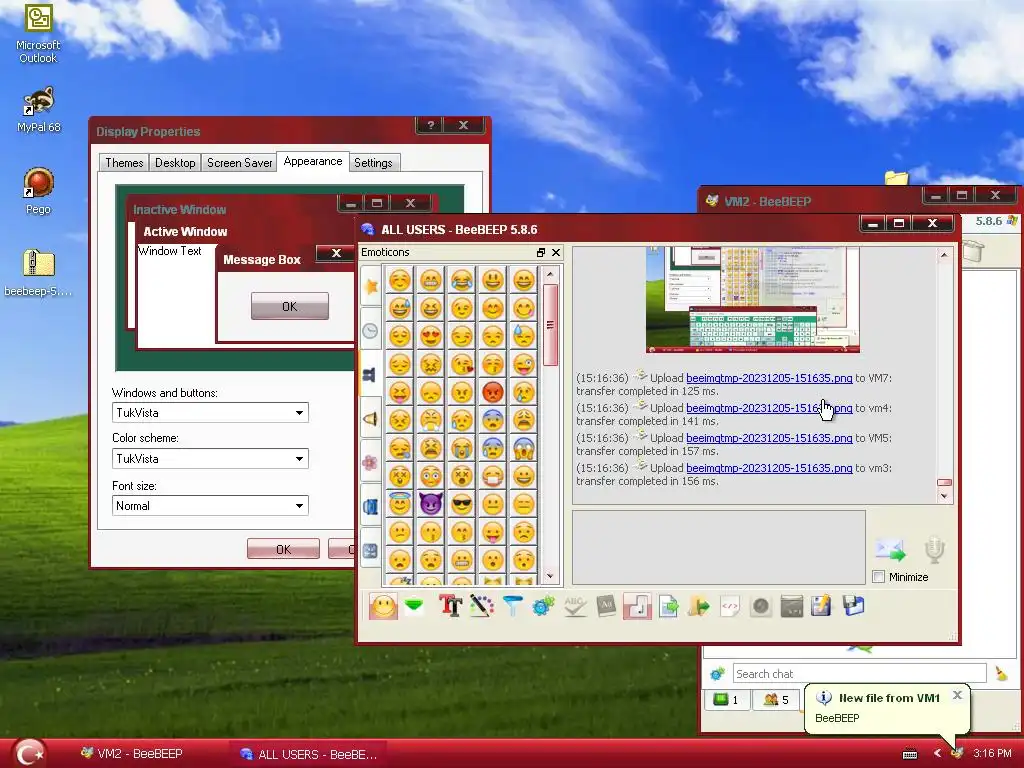Click the blue filter funnel icon
The height and width of the screenshot is (768, 1024).
(x=513, y=607)
